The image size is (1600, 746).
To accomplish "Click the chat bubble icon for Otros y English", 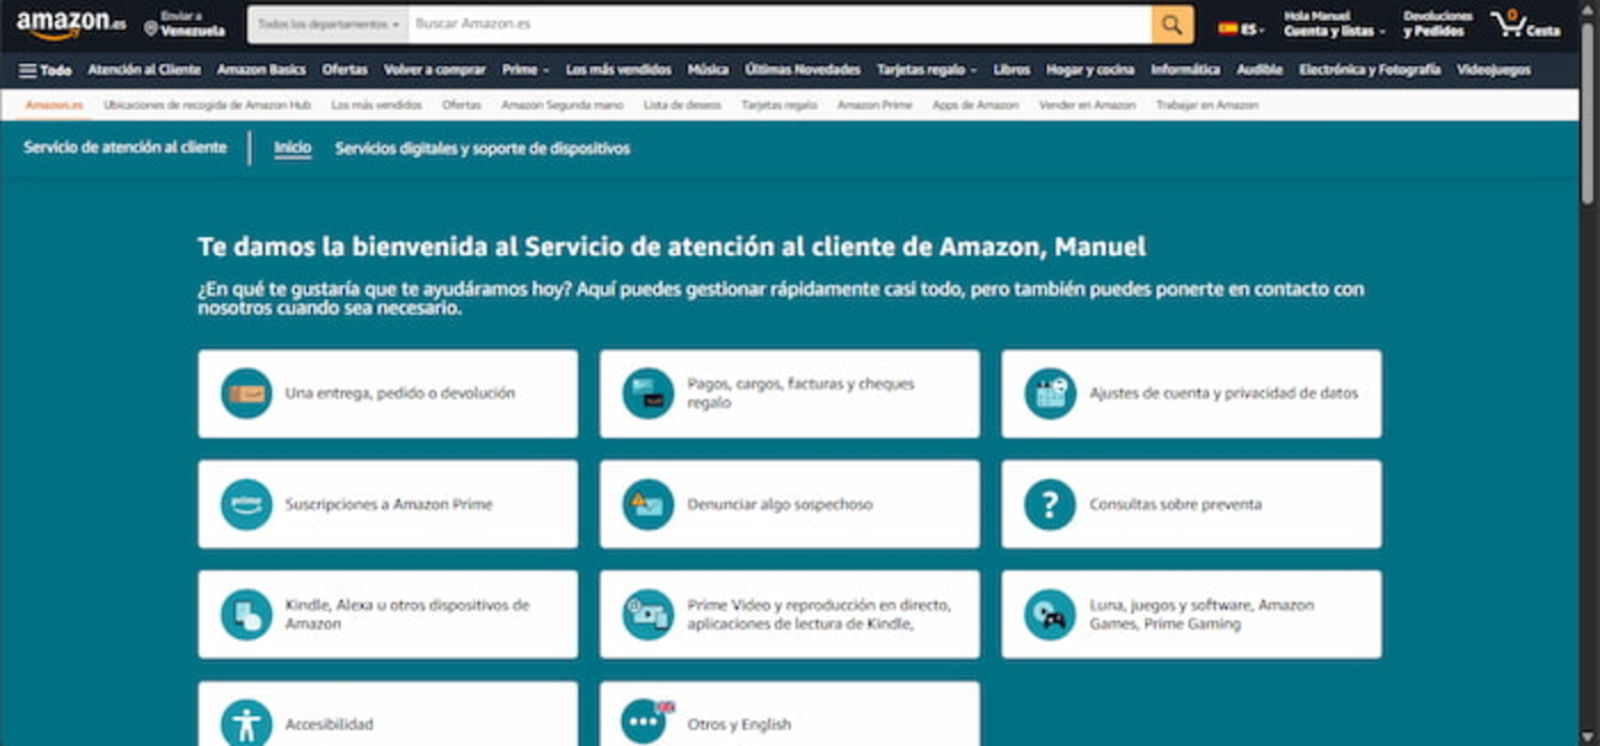I will [x=648, y=721].
